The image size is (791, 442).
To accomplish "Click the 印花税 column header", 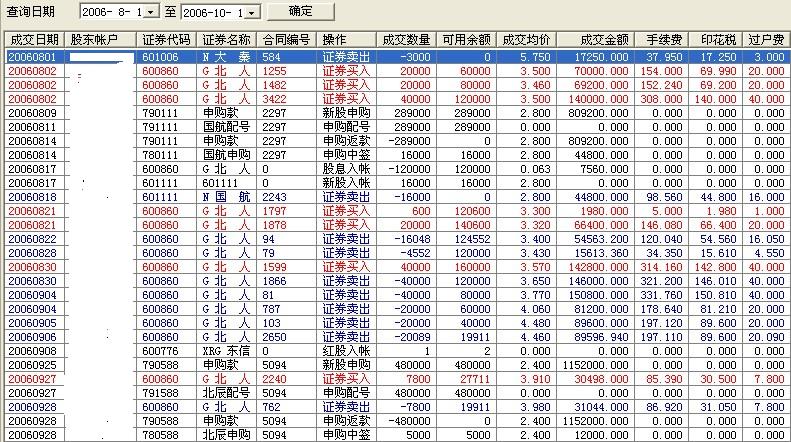I will click(x=718, y=39).
